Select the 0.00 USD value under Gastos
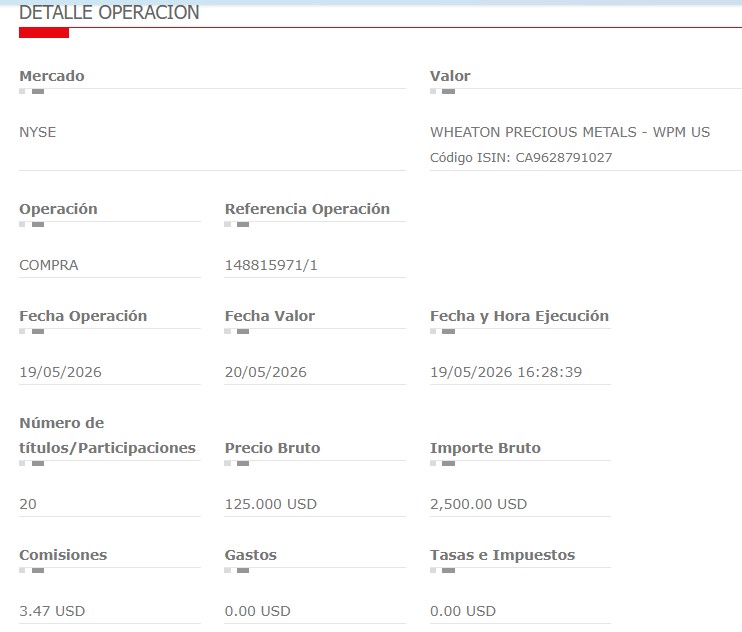Screen dimensions: 742x632 pos(257,611)
